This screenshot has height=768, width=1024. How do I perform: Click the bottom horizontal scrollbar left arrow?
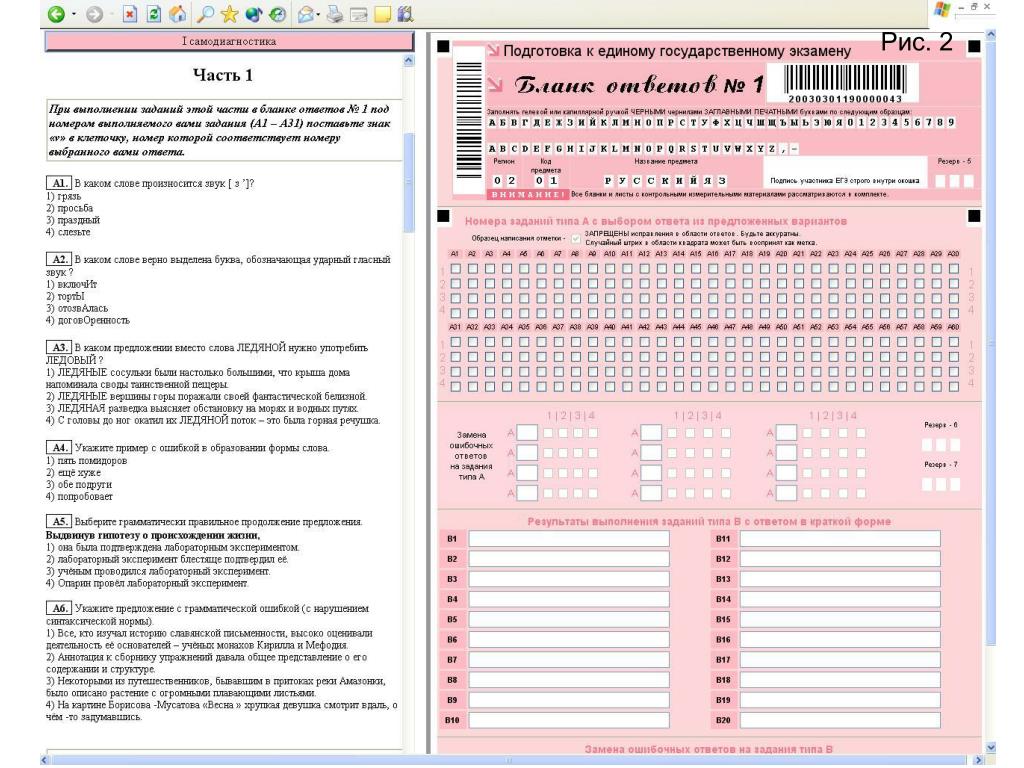point(44,761)
